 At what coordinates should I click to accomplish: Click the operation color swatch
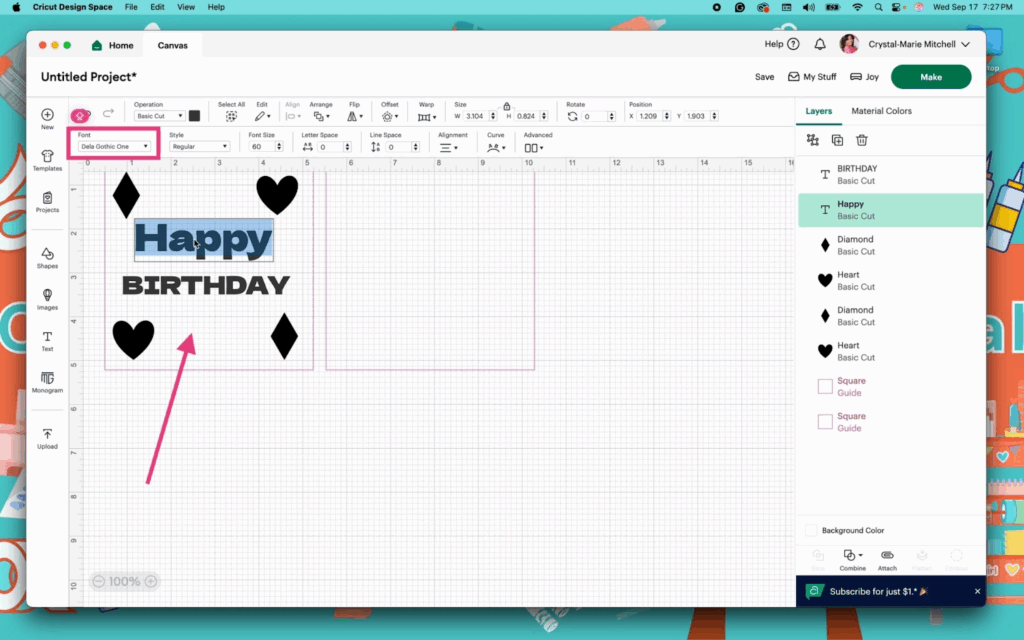click(x=195, y=116)
